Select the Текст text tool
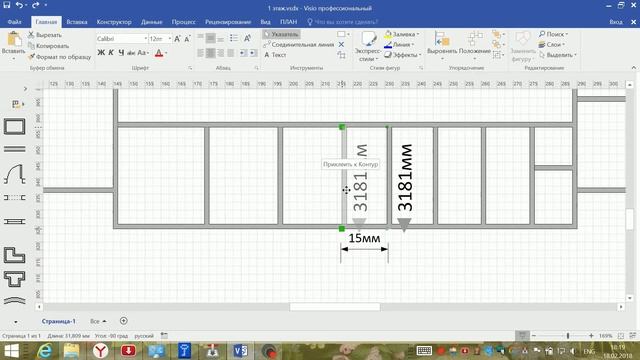640x360 pixels. [x=275, y=55]
